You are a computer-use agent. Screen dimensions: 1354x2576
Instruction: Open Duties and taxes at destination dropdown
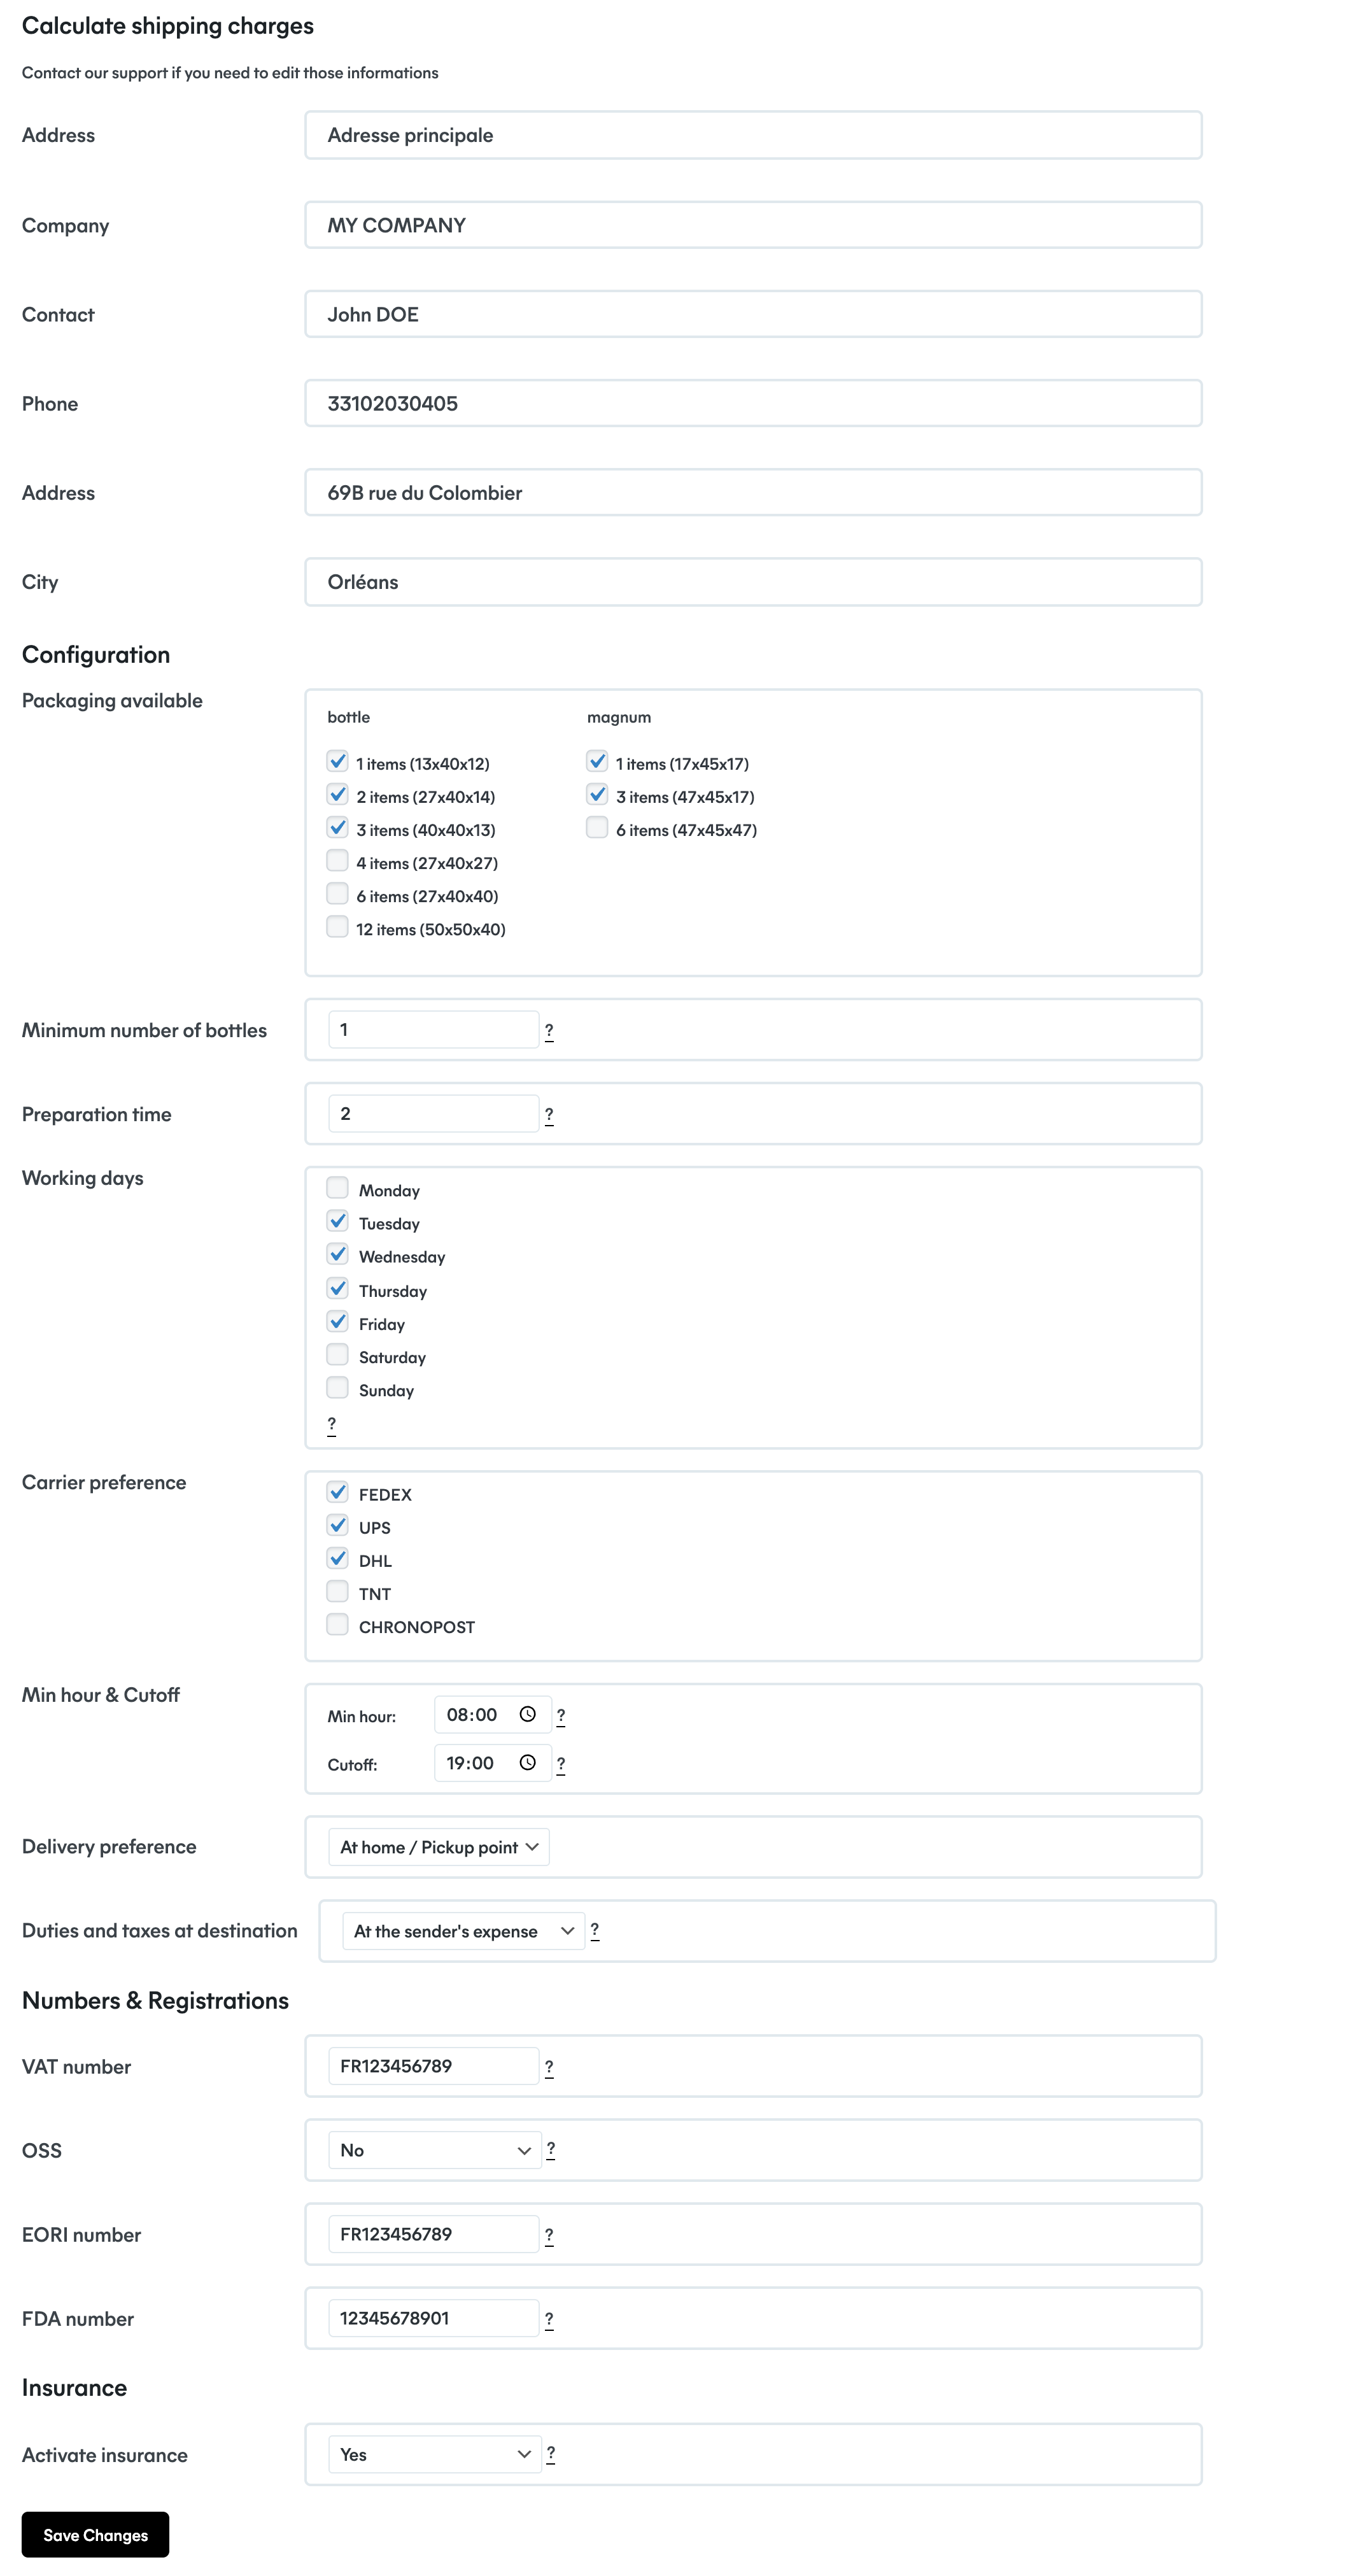pos(463,1931)
